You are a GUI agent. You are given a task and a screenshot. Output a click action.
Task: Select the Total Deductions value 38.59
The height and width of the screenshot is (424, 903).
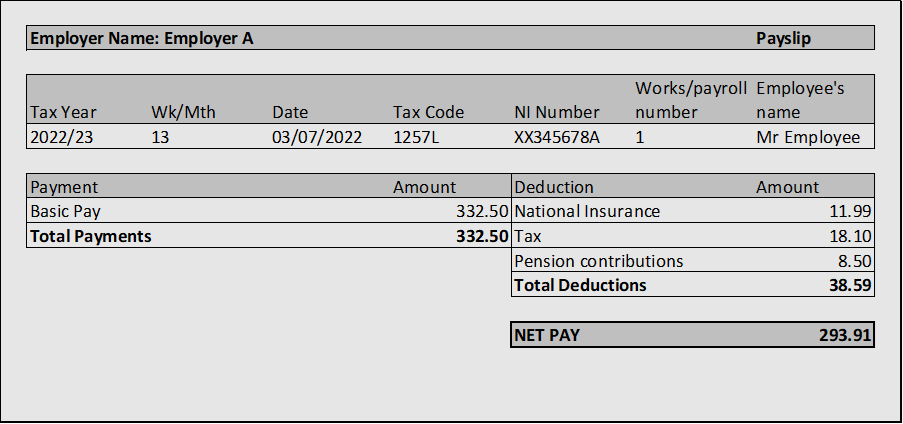click(x=850, y=285)
